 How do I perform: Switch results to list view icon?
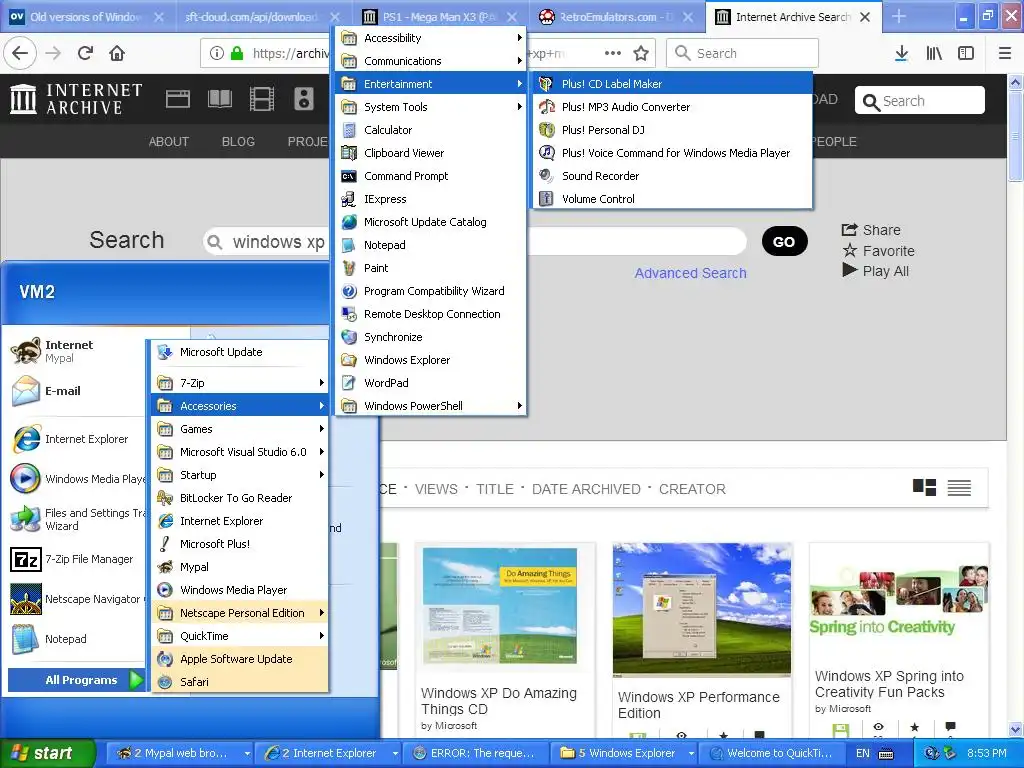(959, 488)
